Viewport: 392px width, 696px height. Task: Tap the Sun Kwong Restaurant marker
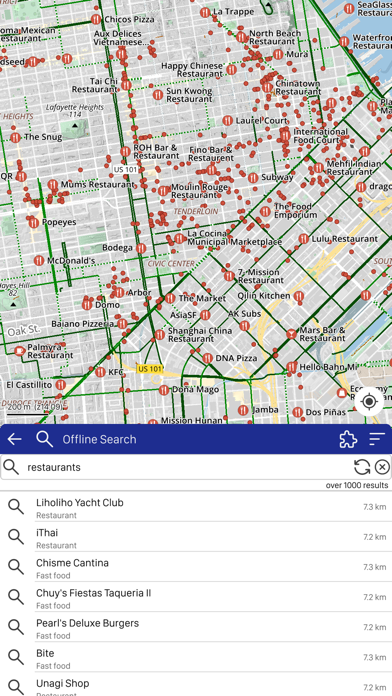(x=158, y=95)
